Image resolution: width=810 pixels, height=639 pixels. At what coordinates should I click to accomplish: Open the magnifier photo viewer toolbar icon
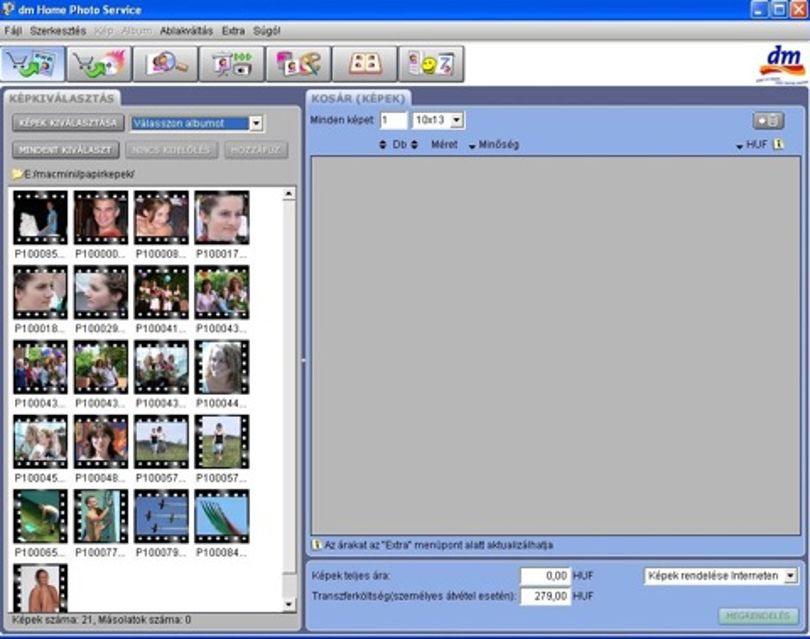click(165, 64)
